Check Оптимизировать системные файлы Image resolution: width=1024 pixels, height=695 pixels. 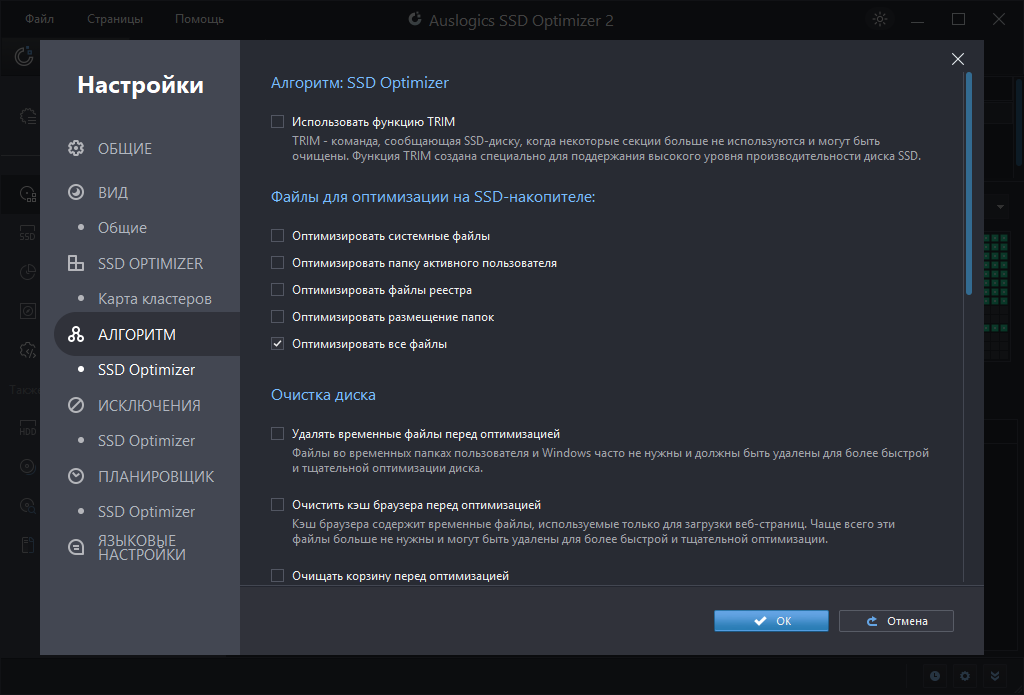coord(278,236)
